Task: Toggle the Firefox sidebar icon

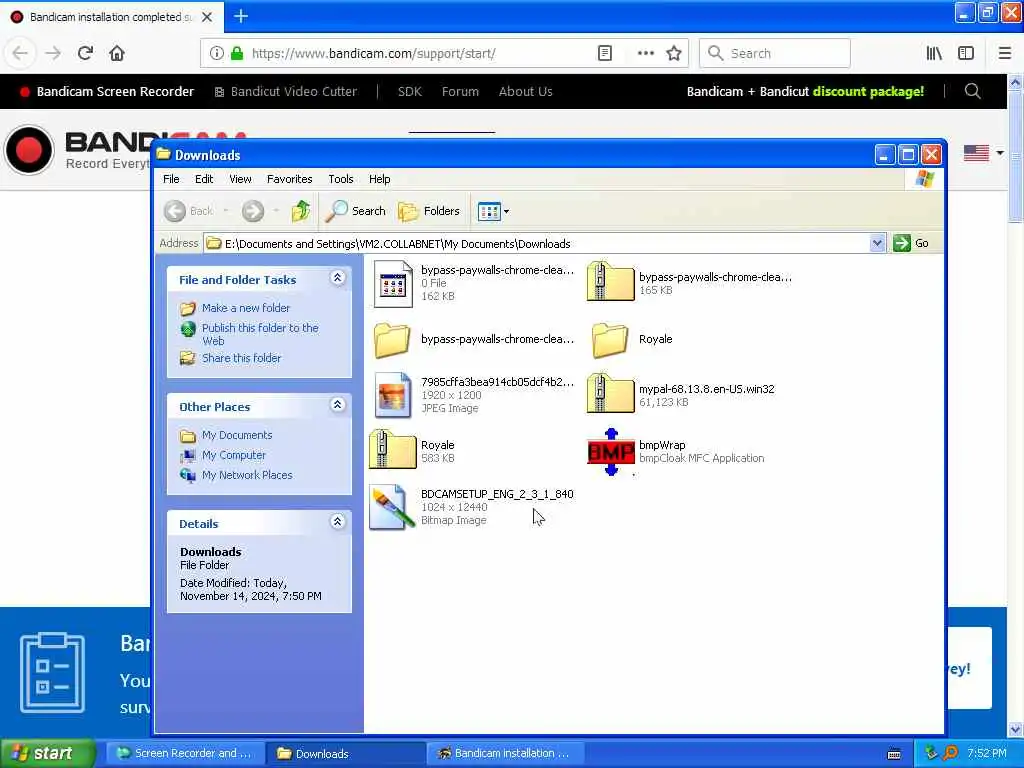Action: coord(966,53)
